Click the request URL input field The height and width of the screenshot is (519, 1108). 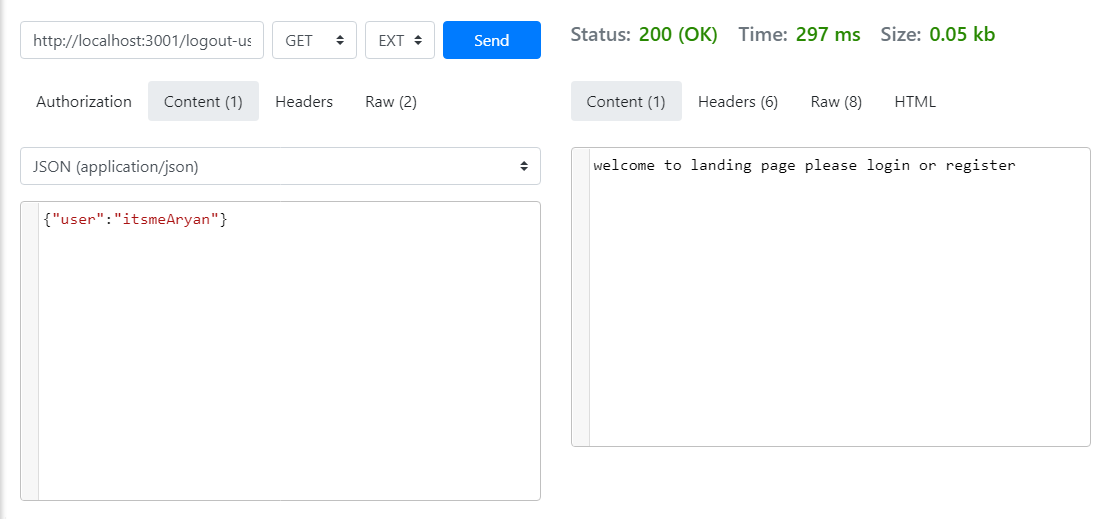coord(142,40)
